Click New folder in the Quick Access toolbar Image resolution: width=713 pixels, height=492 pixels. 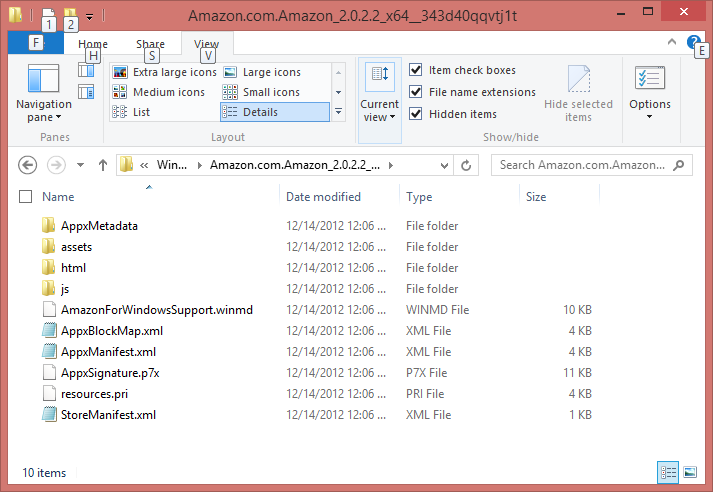pyautogui.click(x=70, y=14)
